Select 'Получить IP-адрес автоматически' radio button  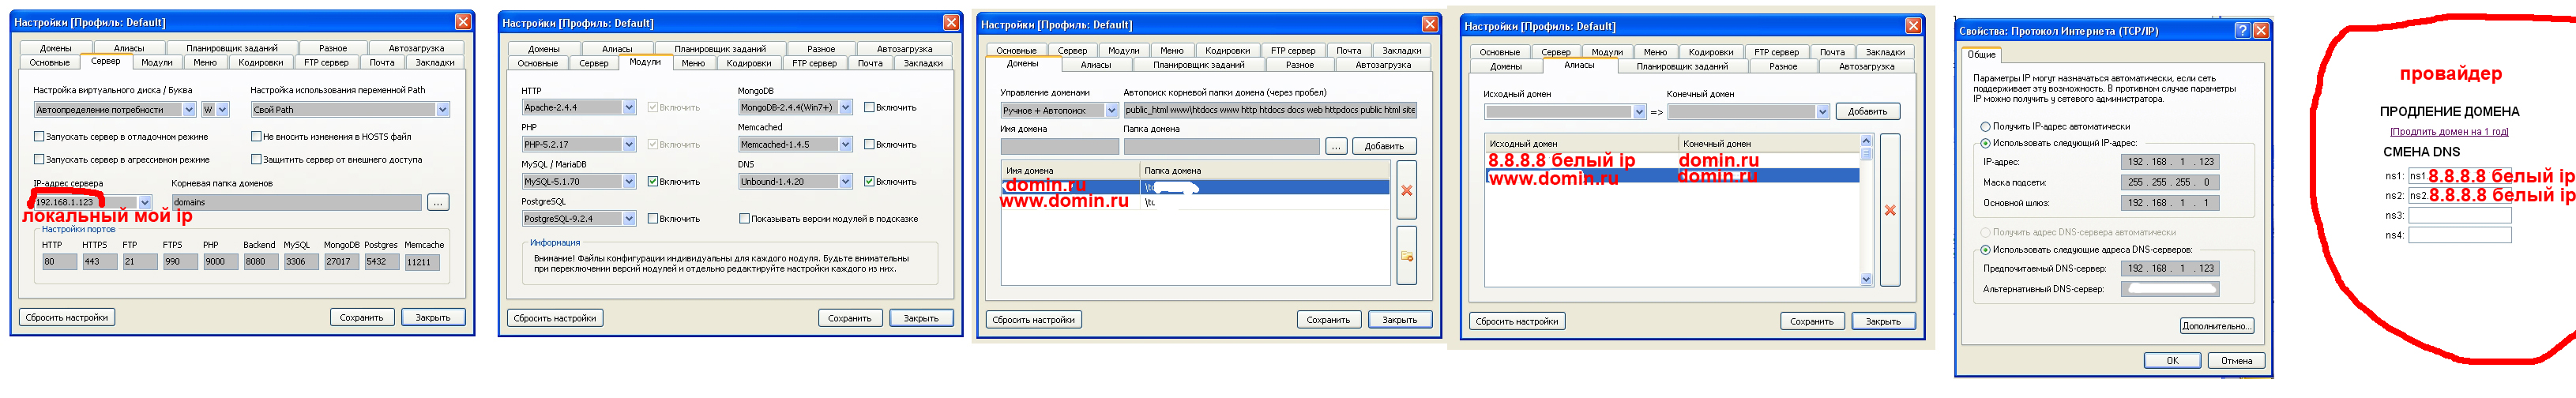[x=1985, y=127]
